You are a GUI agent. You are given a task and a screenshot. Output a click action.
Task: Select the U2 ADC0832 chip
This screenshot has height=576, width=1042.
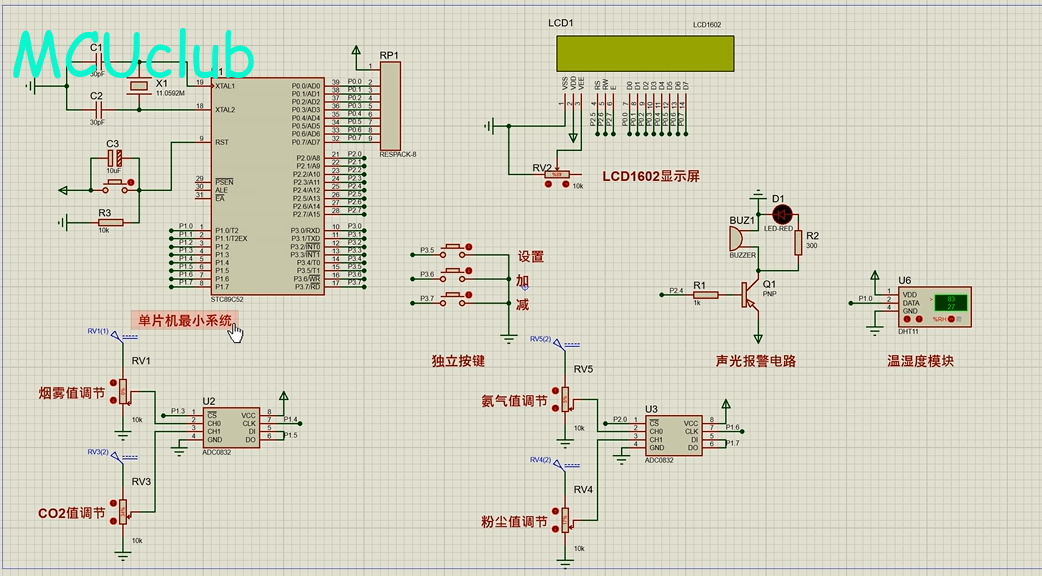tap(232, 427)
